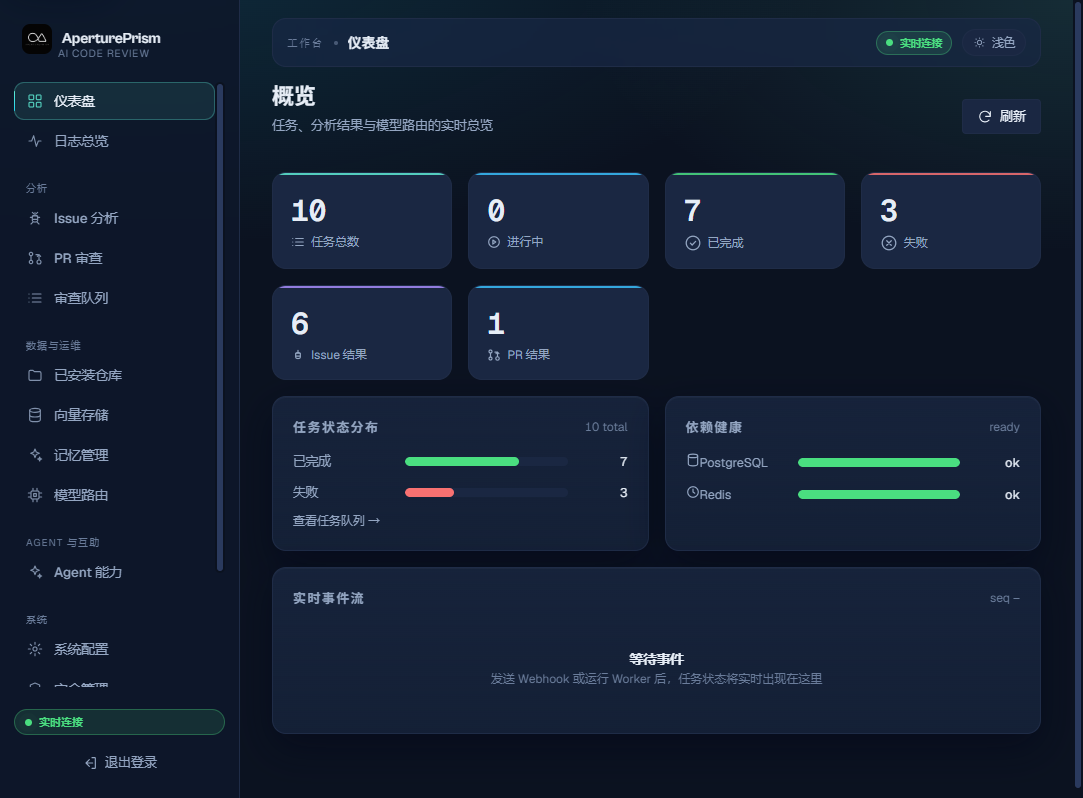Viewport: 1083px width, 798px height.
Task: Open Agent 能力 page
Action: 114,572
